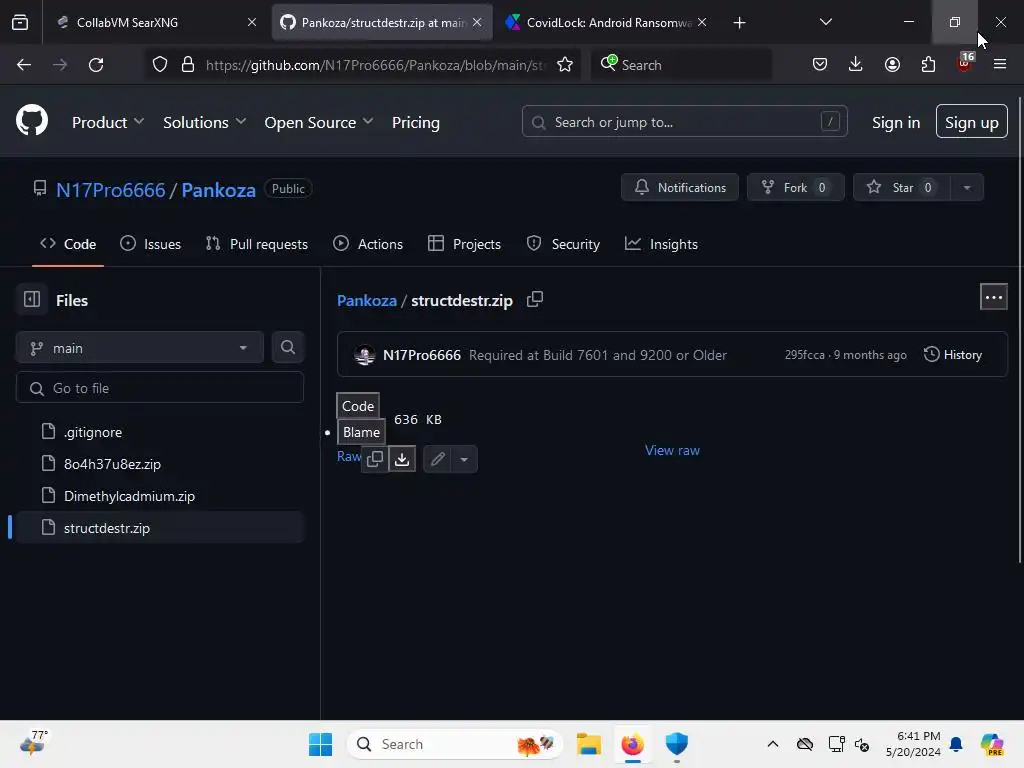The image size is (1024, 768).
Task: Search files with magnifier button
Action: [287, 347]
